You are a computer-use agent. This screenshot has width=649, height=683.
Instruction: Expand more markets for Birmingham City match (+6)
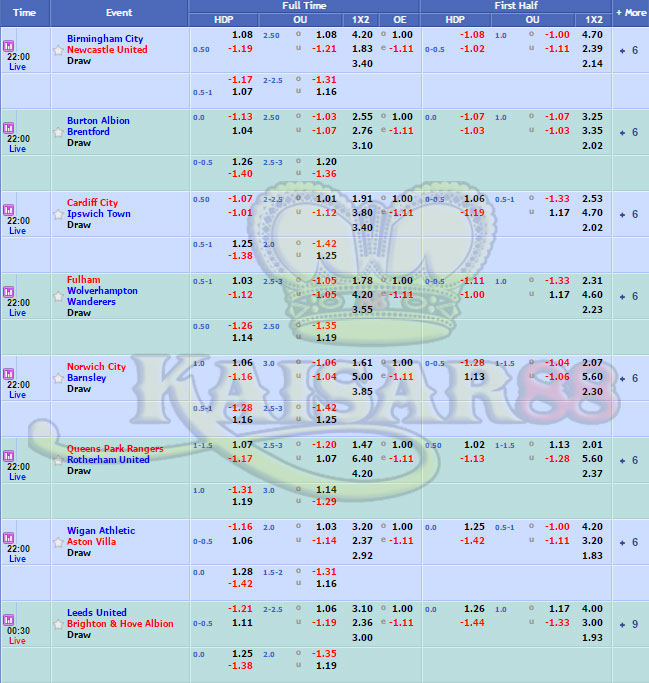point(629,51)
